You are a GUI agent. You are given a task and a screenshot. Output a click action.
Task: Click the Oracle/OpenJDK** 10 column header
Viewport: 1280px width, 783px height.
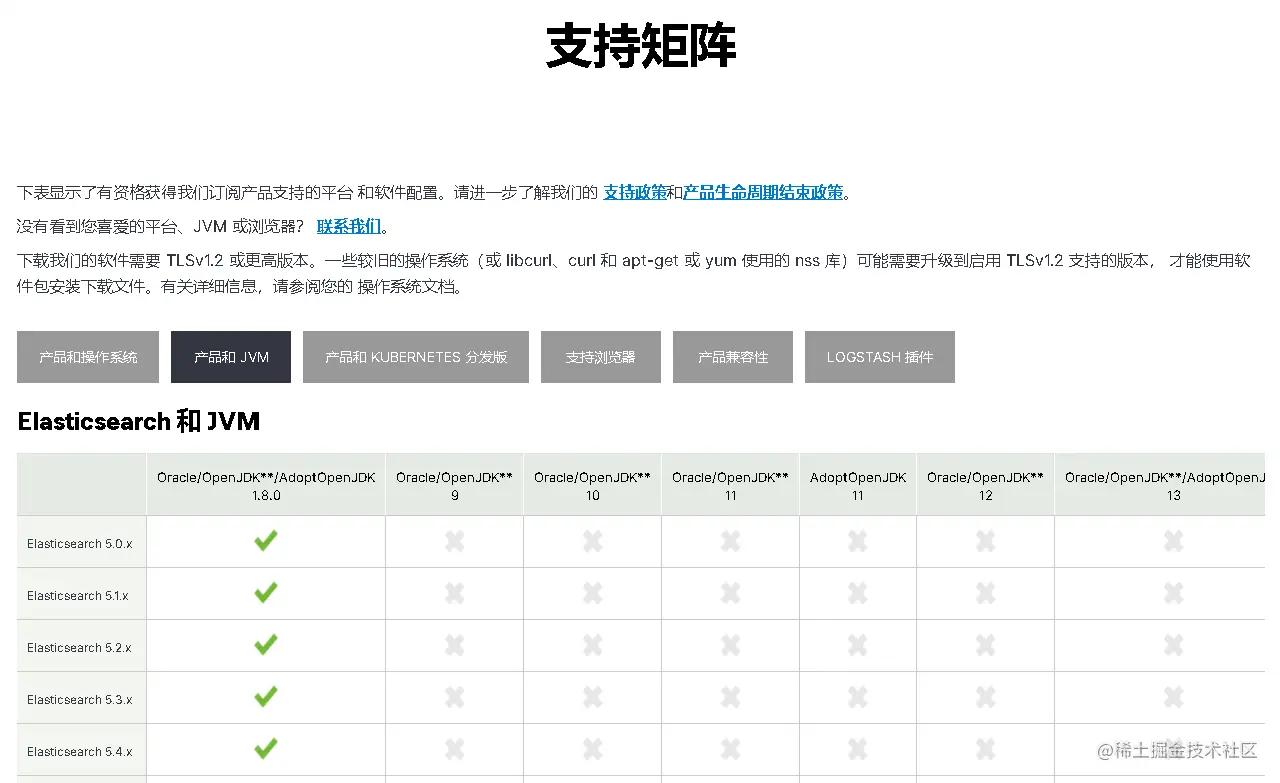tap(592, 486)
